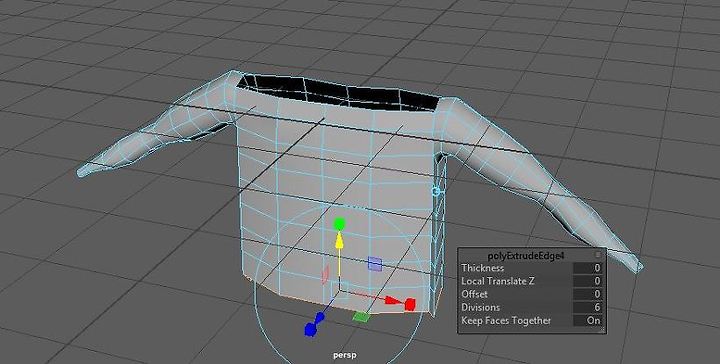
Task: Click the Thickness value field
Action: [587, 268]
